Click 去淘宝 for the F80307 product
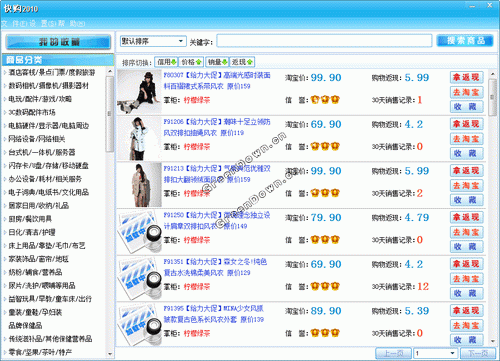500x361 pixels. [x=466, y=92]
